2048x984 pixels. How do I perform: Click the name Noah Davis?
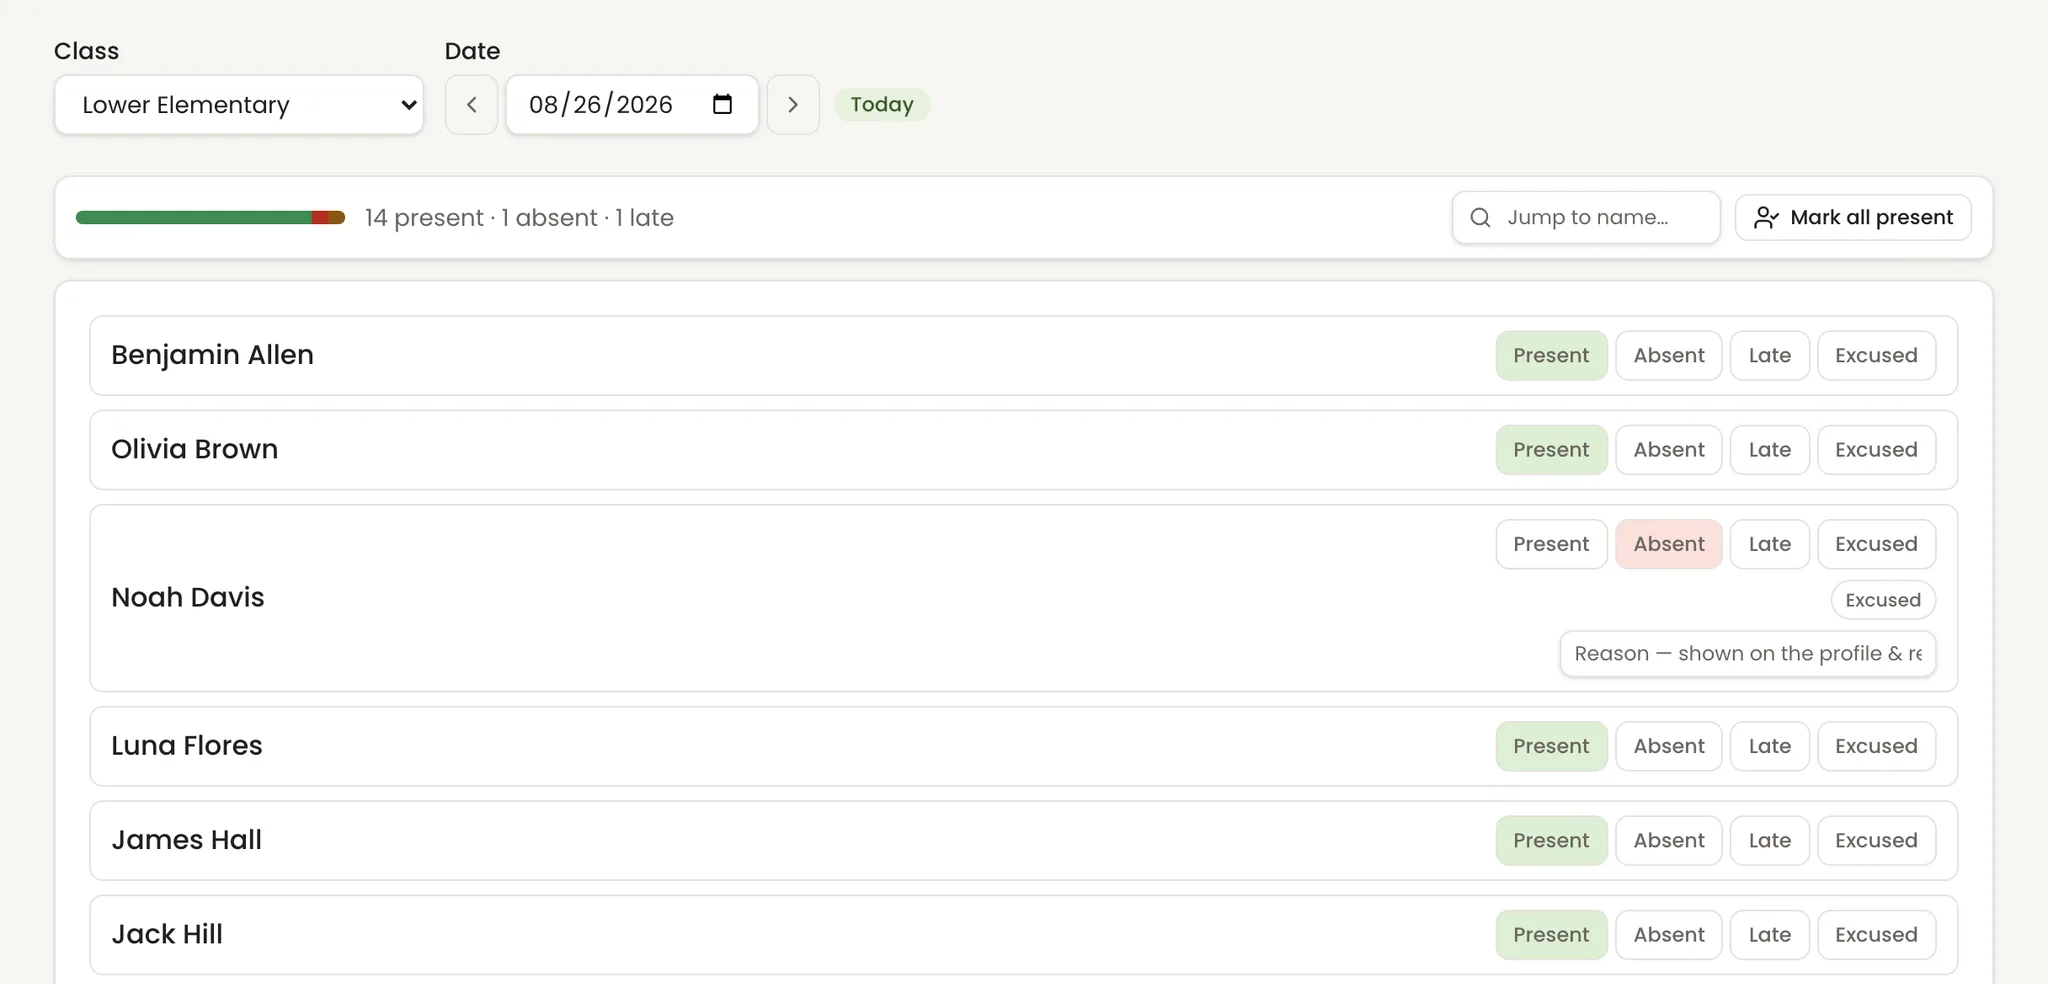pyautogui.click(x=188, y=598)
